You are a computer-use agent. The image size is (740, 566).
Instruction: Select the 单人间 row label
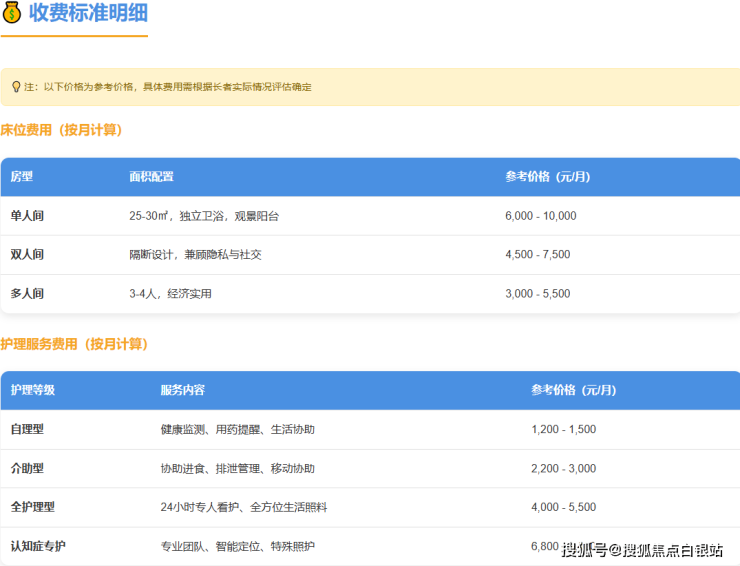pos(27,216)
